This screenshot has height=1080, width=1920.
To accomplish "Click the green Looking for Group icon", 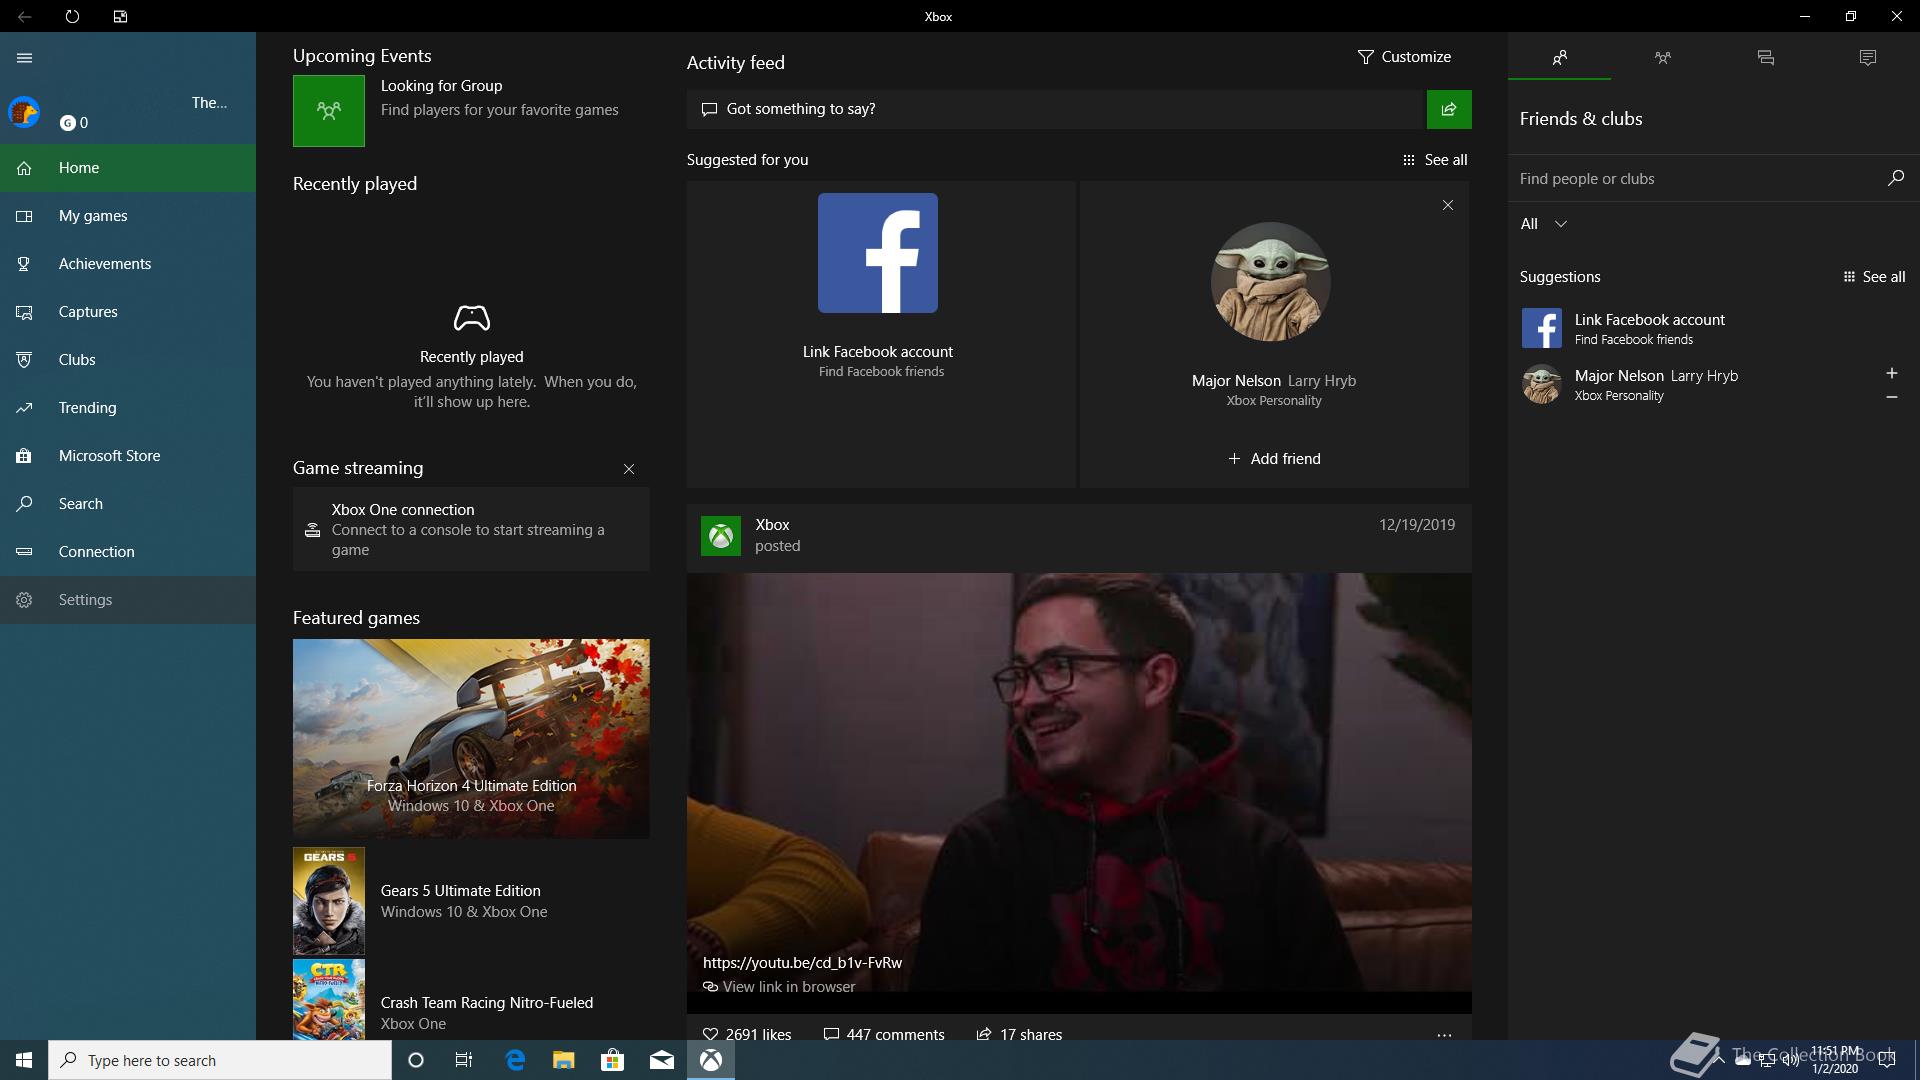I will (329, 111).
